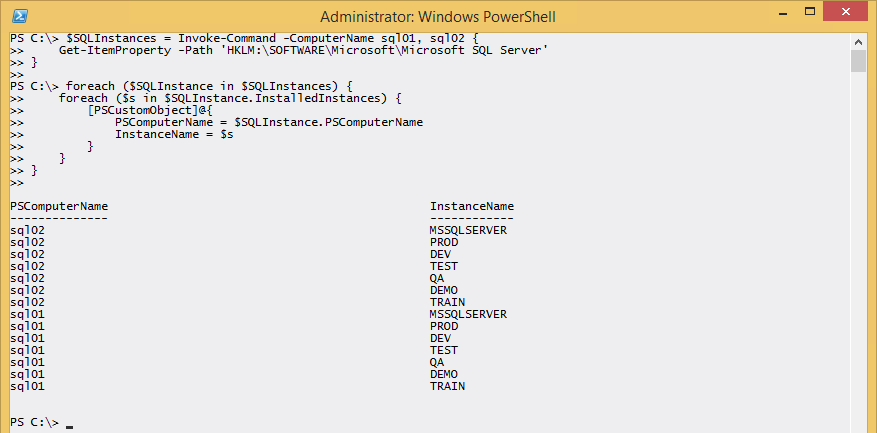The image size is (877, 433).
Task: Click the empty scrollbar track below the thumb
Action: 858,250
